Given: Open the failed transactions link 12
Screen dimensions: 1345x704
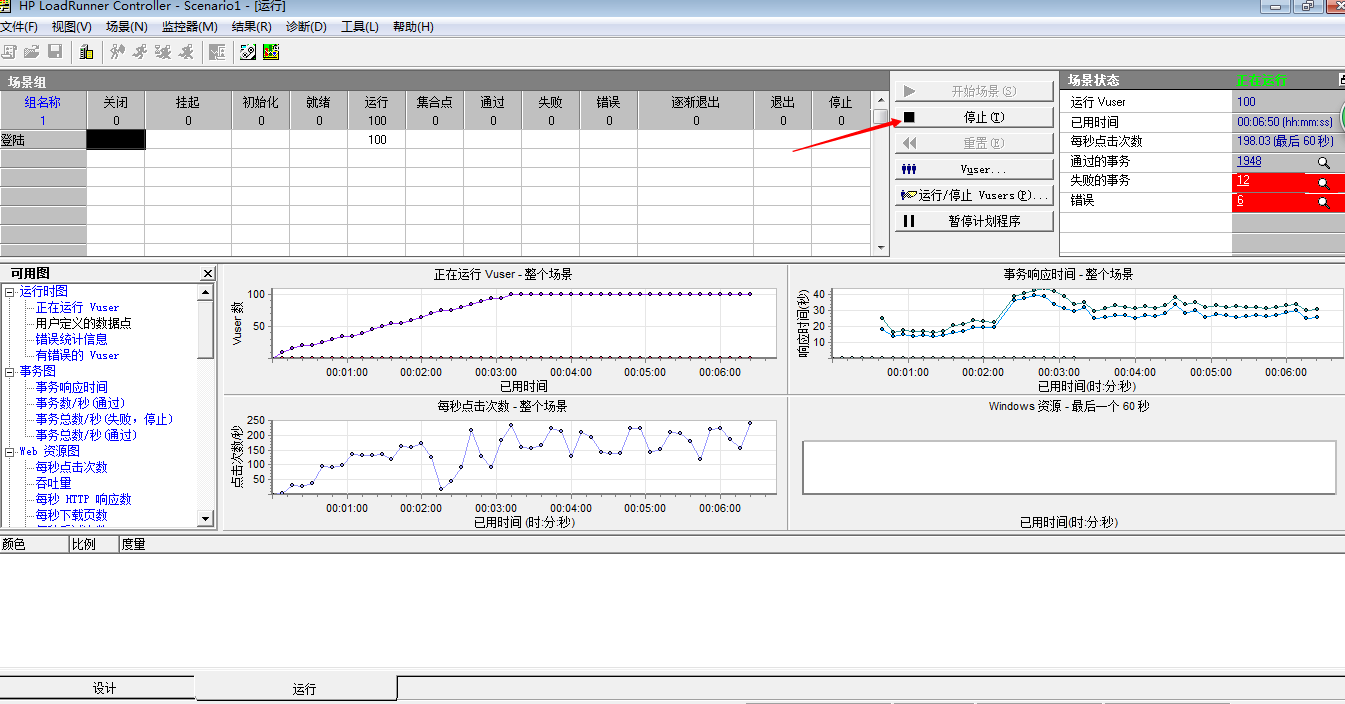Looking at the screenshot, I should [1243, 180].
